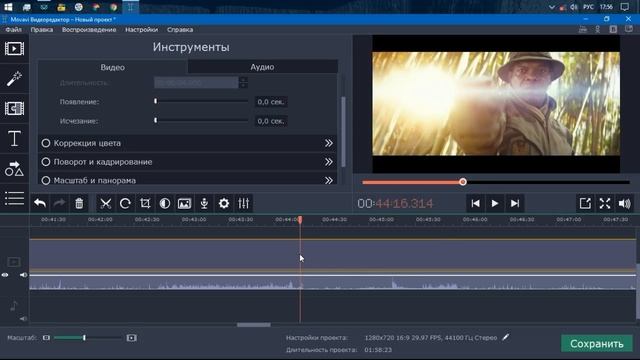Open the Titles text panel

click(14, 138)
